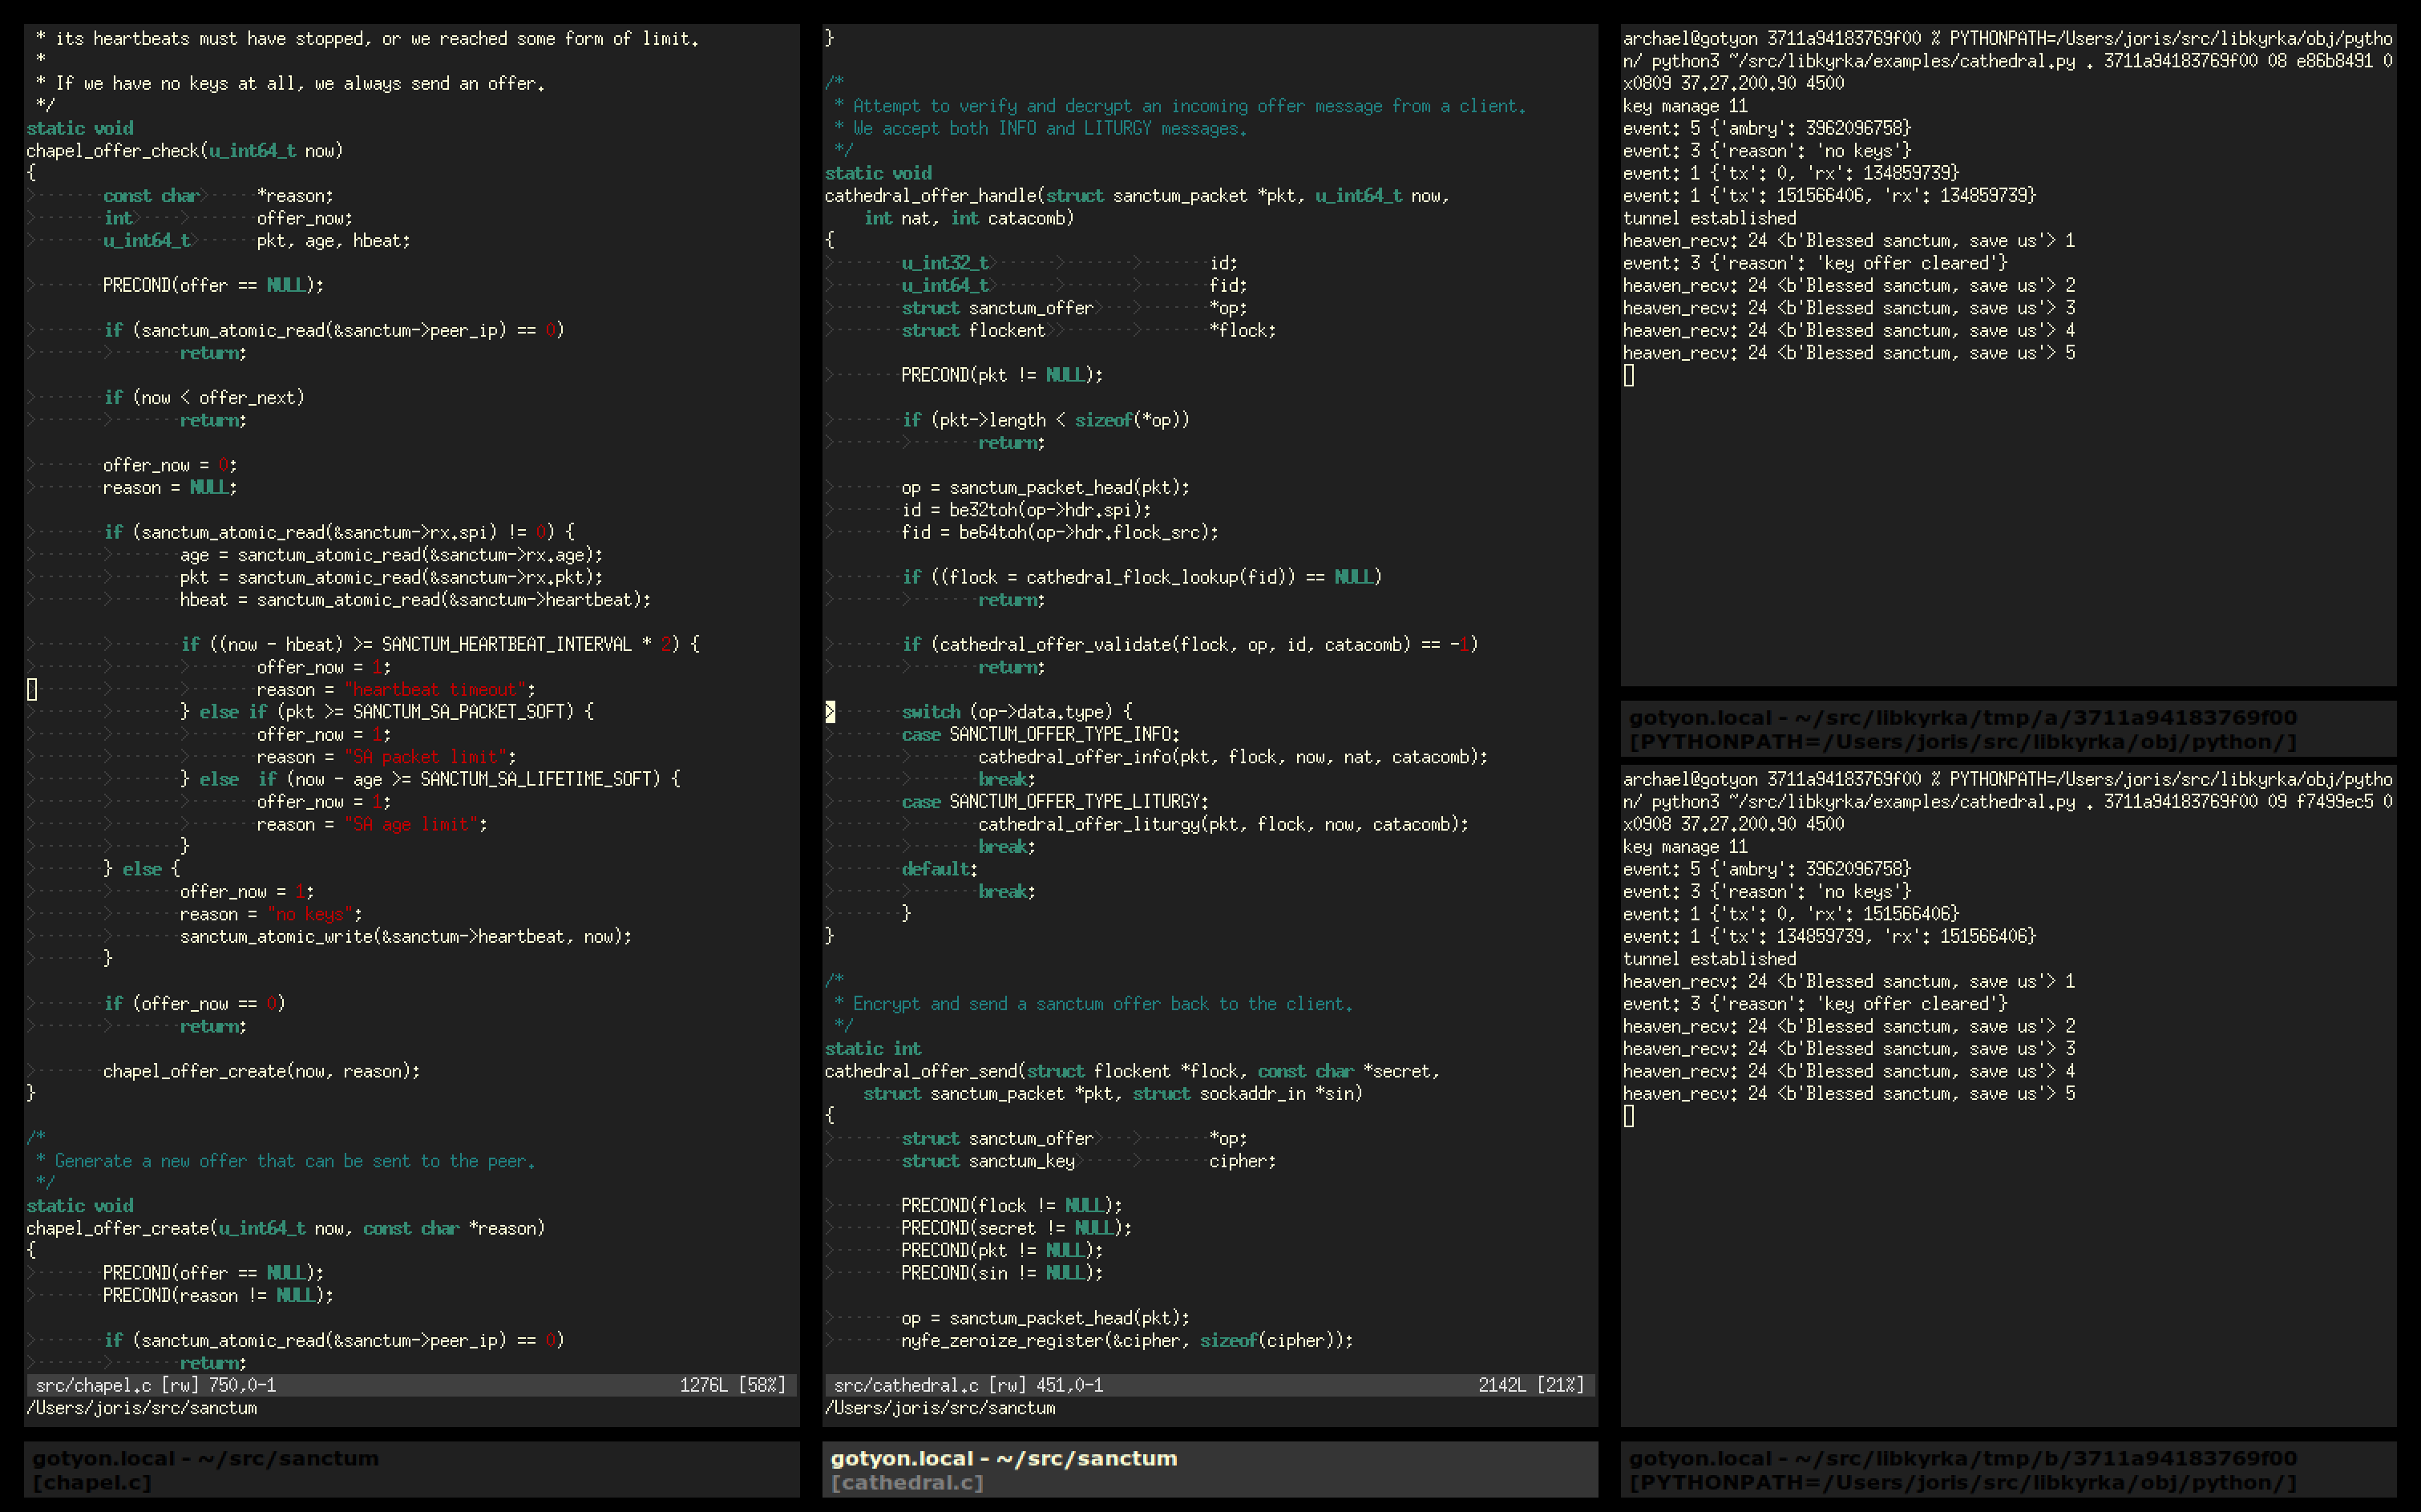Click the cursor block in upper terminal
The image size is (2421, 1512).
coord(1629,375)
